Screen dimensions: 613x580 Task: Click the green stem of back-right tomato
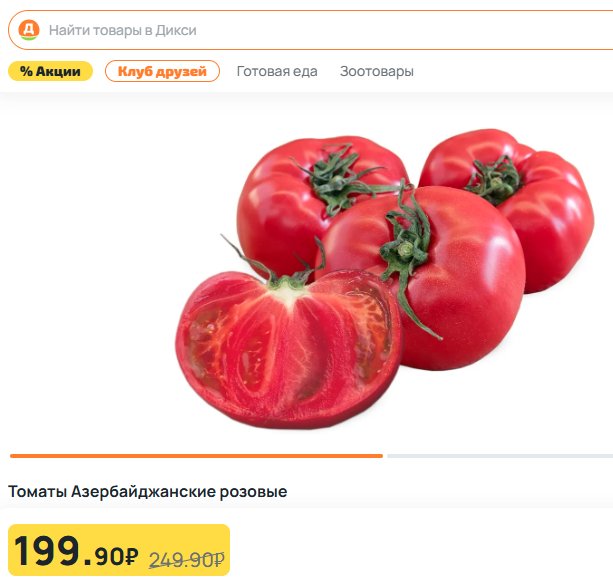tap(495, 181)
